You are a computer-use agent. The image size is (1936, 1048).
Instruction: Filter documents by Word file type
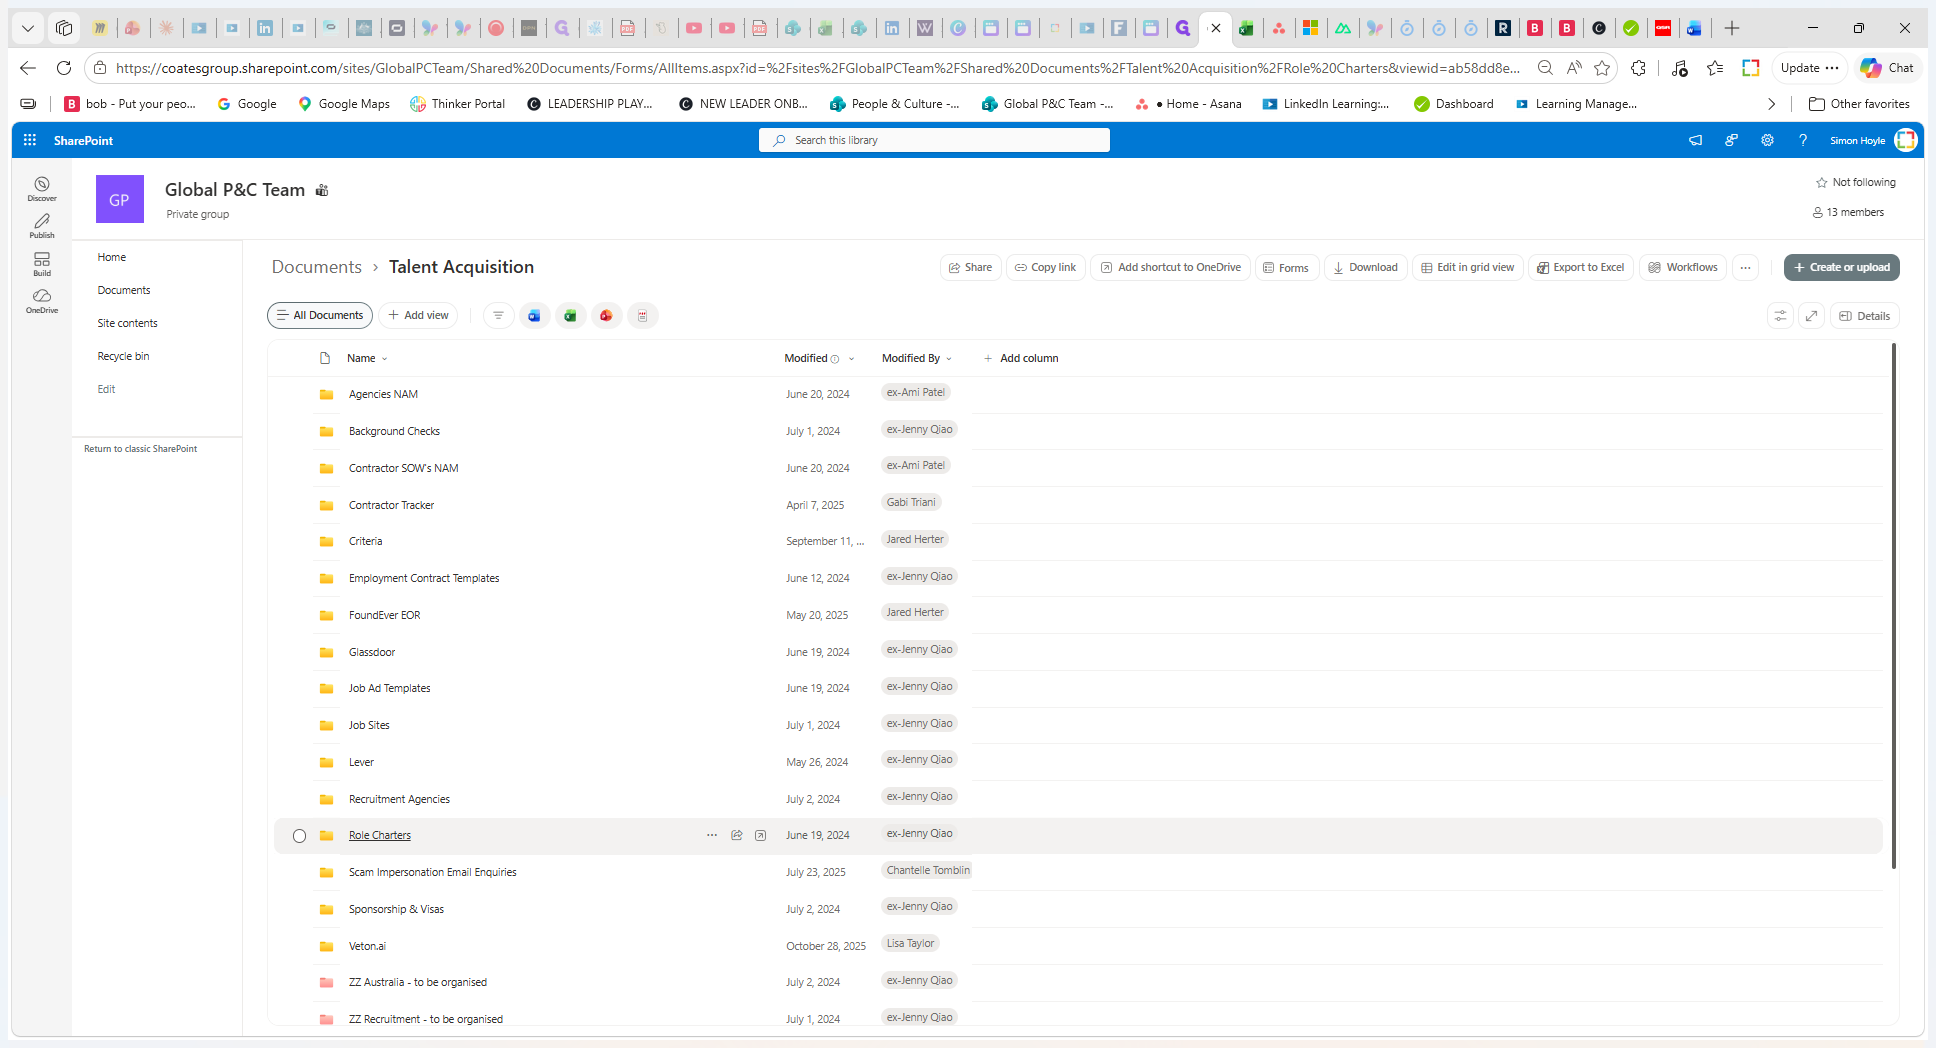(534, 316)
